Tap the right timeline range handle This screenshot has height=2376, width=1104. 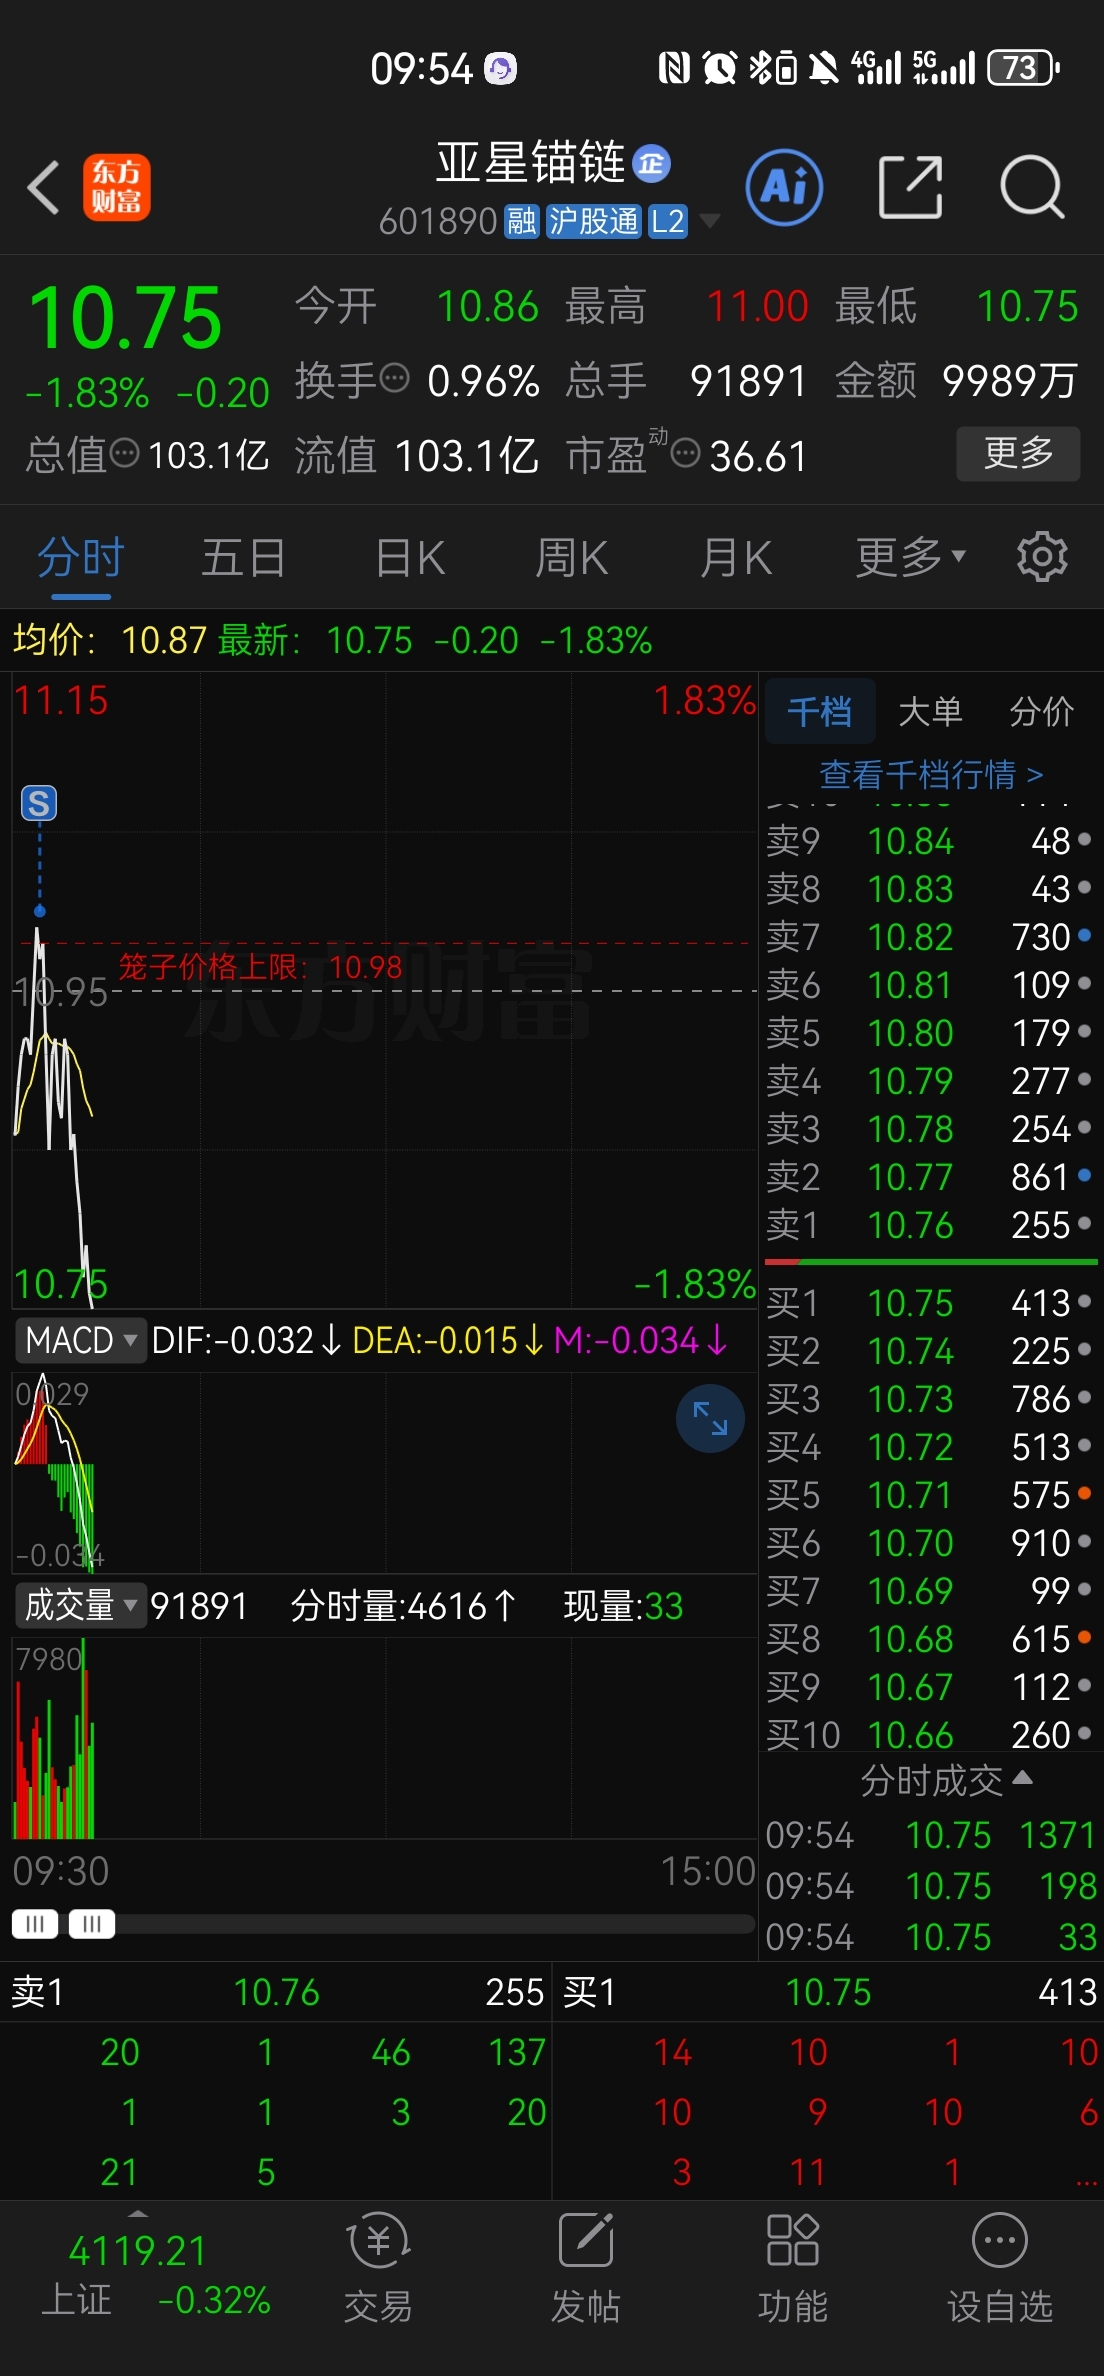[x=92, y=1924]
